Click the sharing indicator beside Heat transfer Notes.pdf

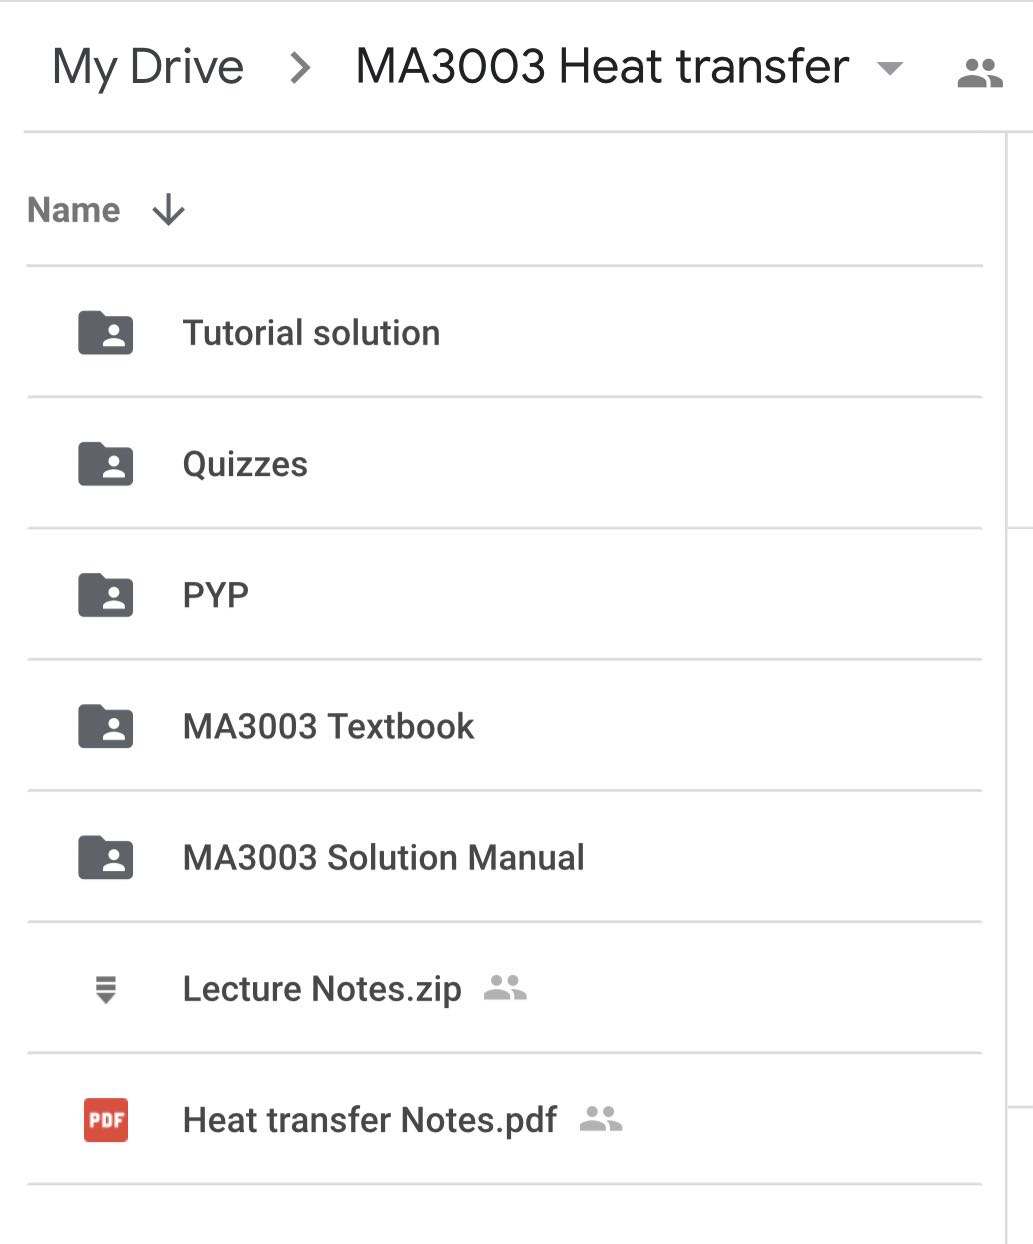coord(601,1120)
